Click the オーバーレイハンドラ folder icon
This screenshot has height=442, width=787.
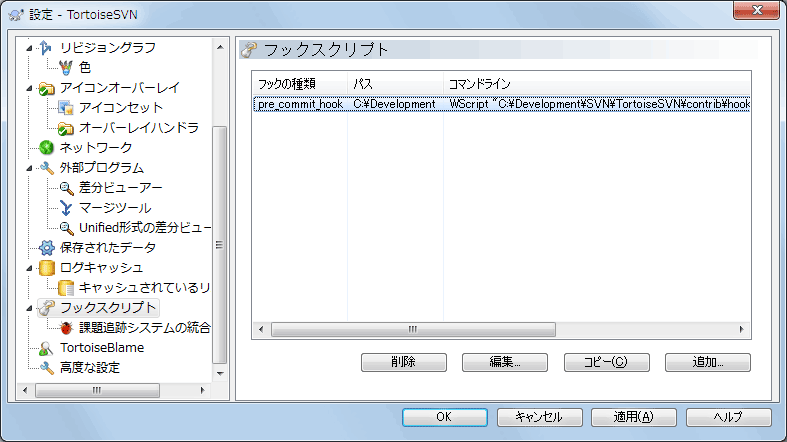tap(66, 128)
